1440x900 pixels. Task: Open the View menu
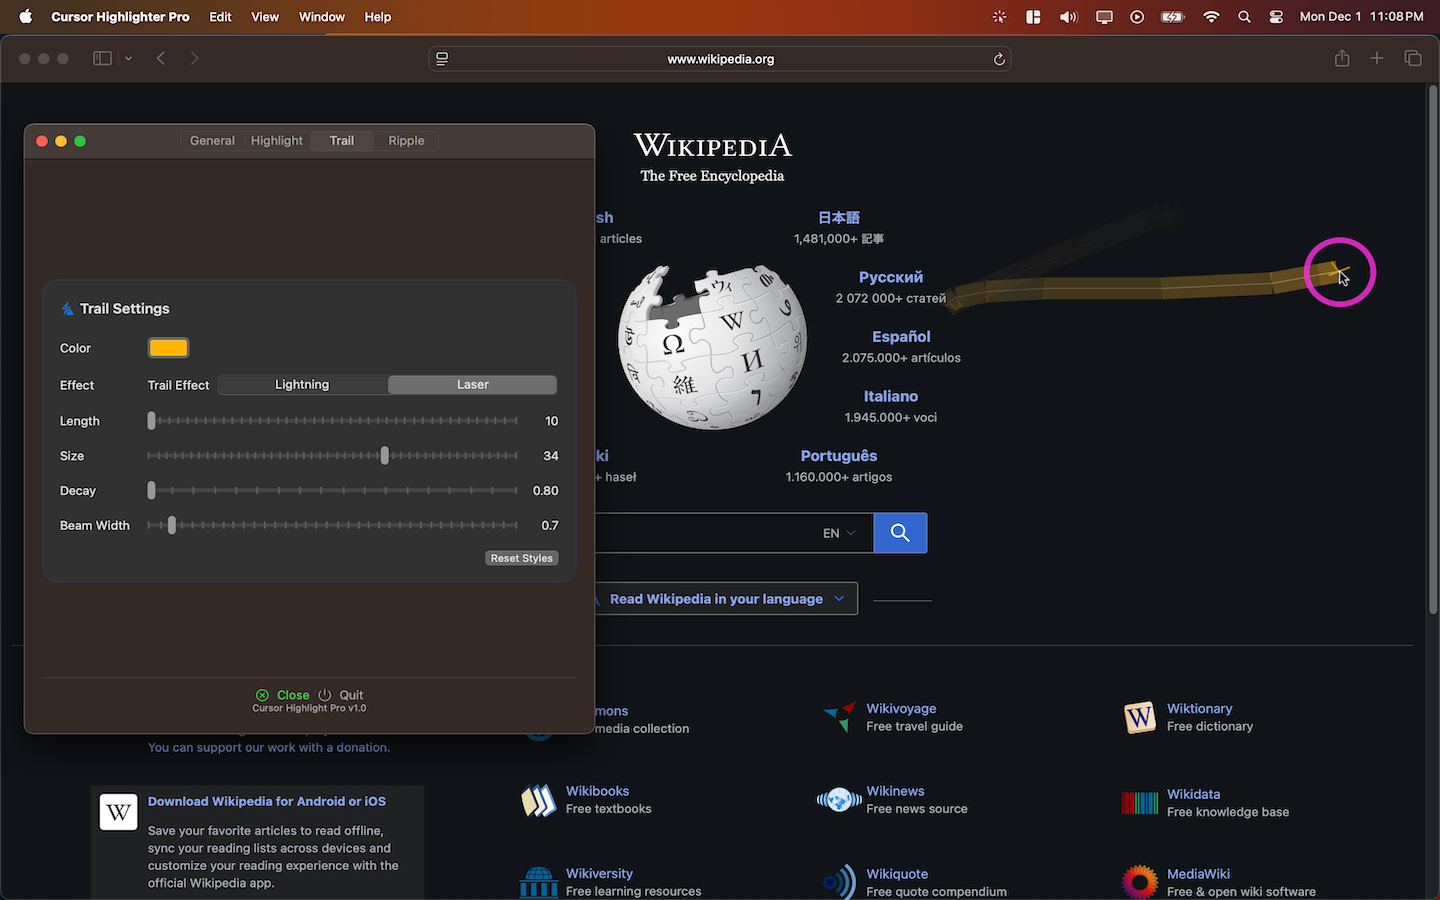coord(265,16)
